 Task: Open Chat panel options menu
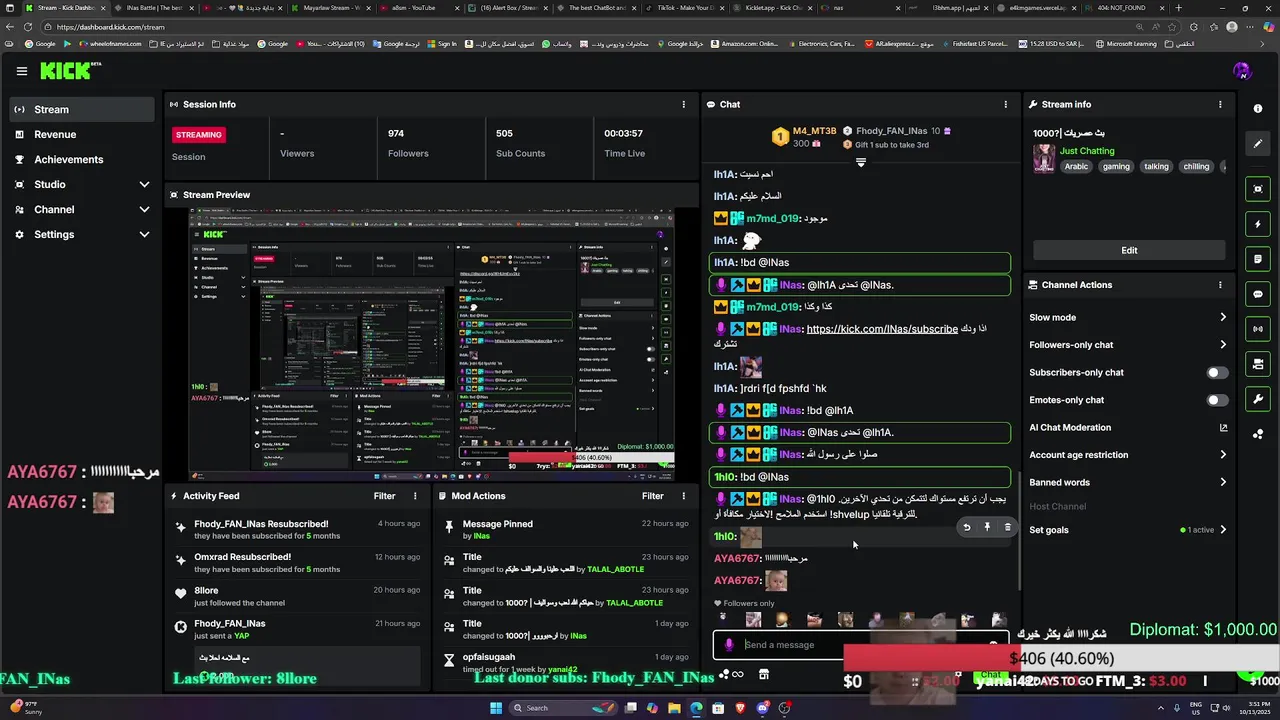click(x=1006, y=104)
